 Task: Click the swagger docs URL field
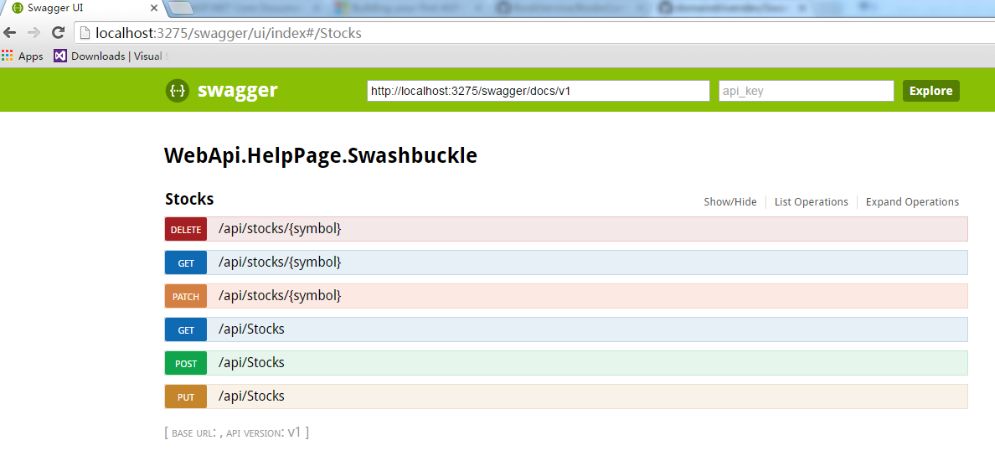coord(538,91)
